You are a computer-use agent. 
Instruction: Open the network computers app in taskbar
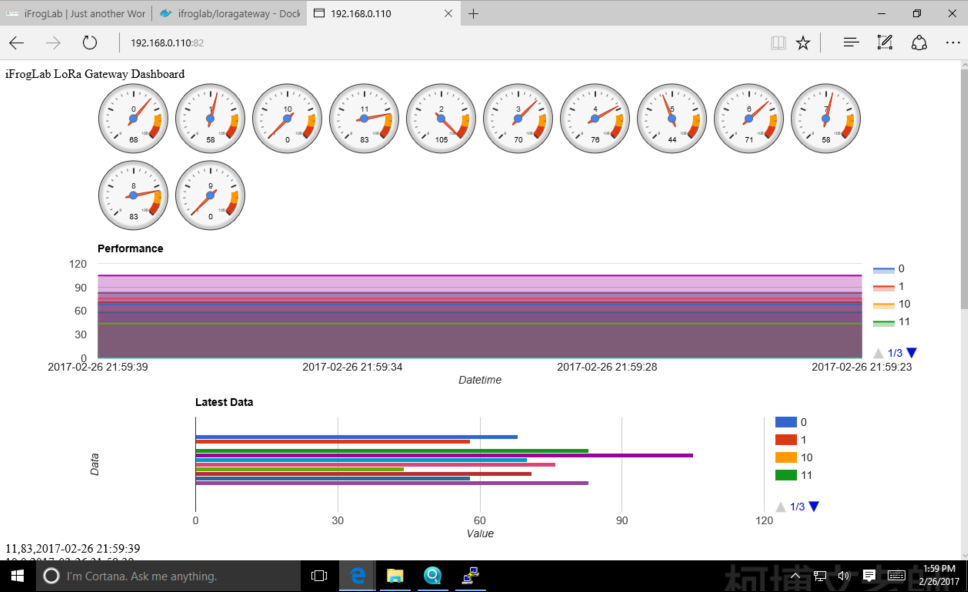click(470, 576)
